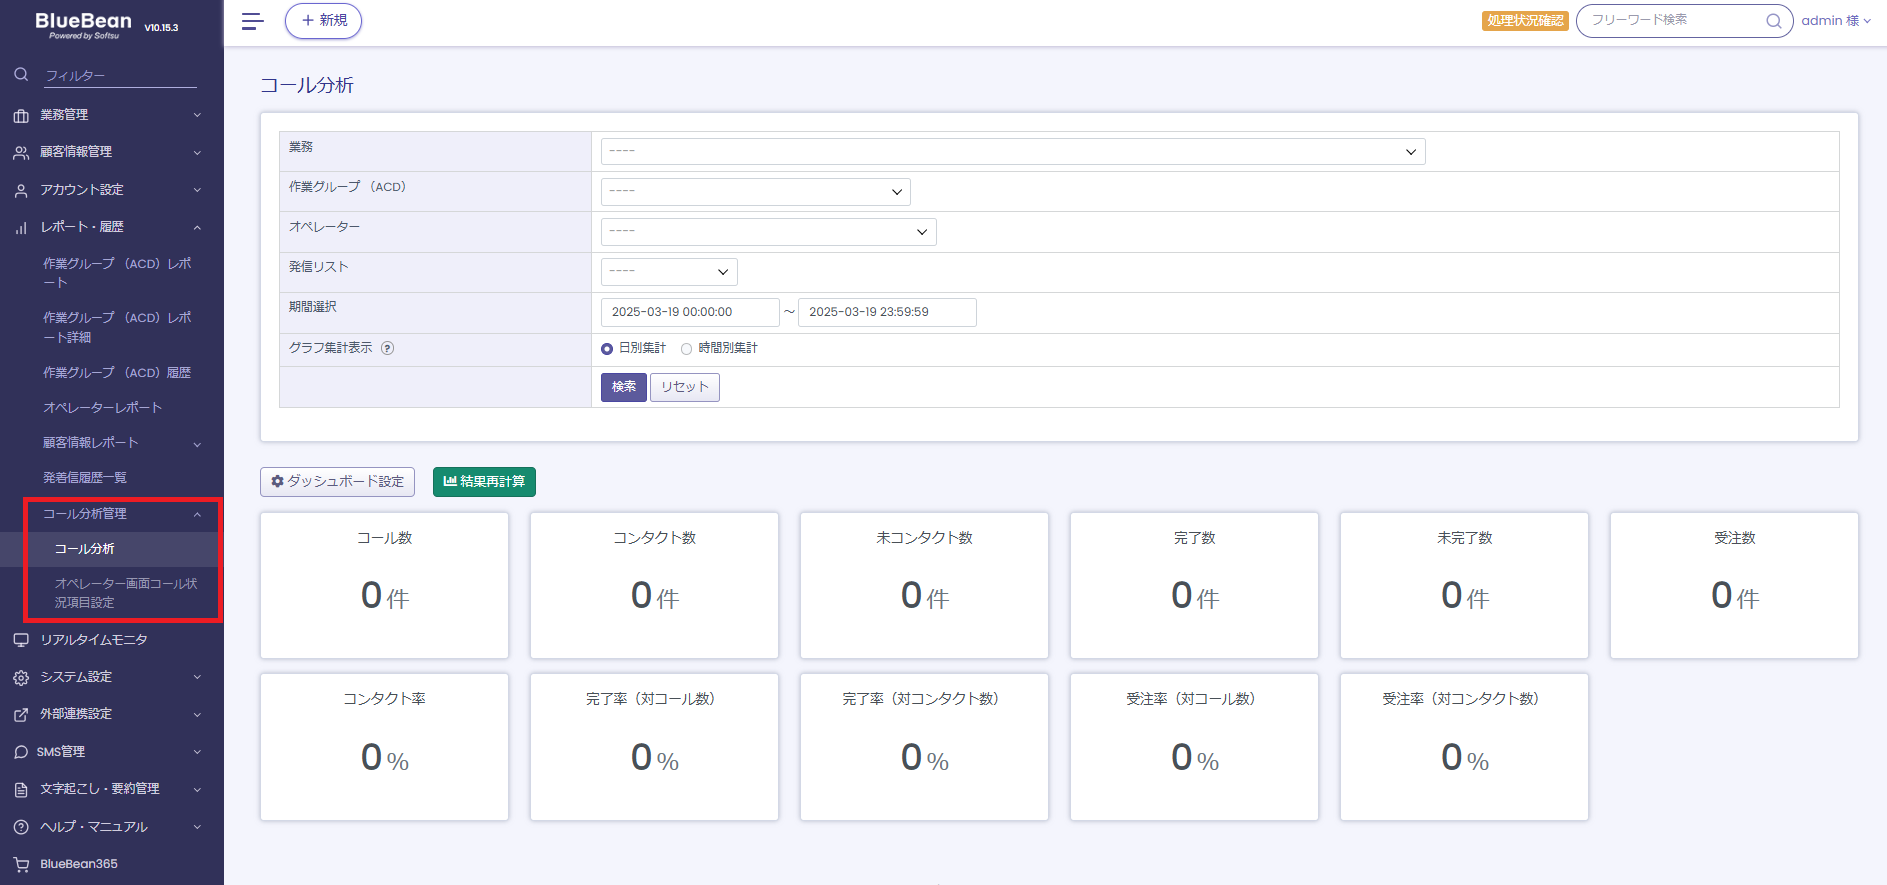1887x885 pixels.
Task: Click the システム設定 gear icon
Action: [21, 677]
